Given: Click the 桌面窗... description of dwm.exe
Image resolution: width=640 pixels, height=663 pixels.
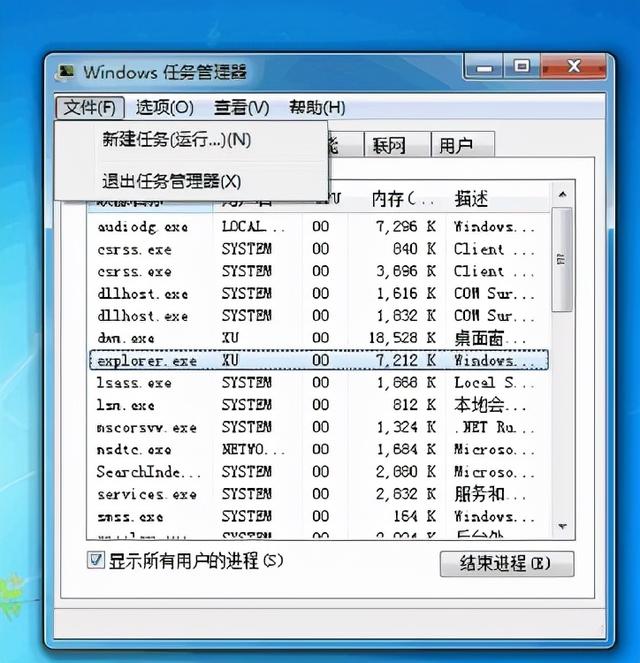Looking at the screenshot, I should click(490, 338).
